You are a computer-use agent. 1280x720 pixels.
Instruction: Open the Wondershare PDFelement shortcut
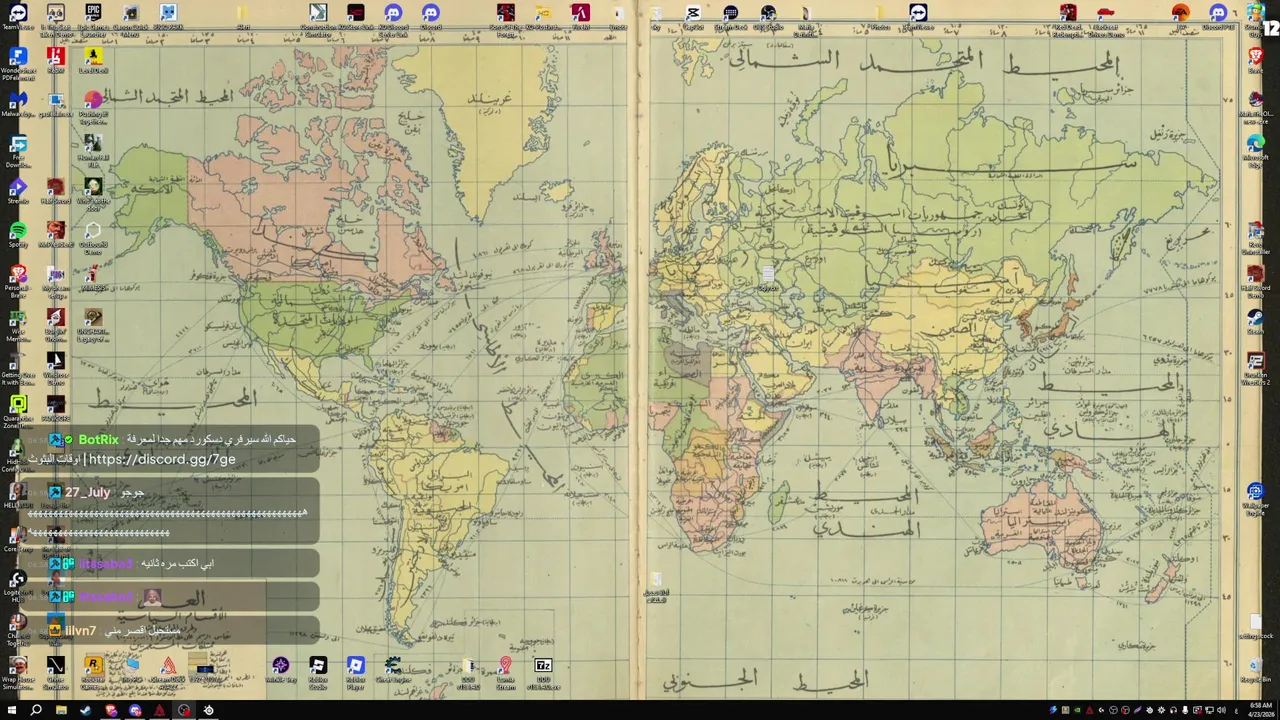18,62
